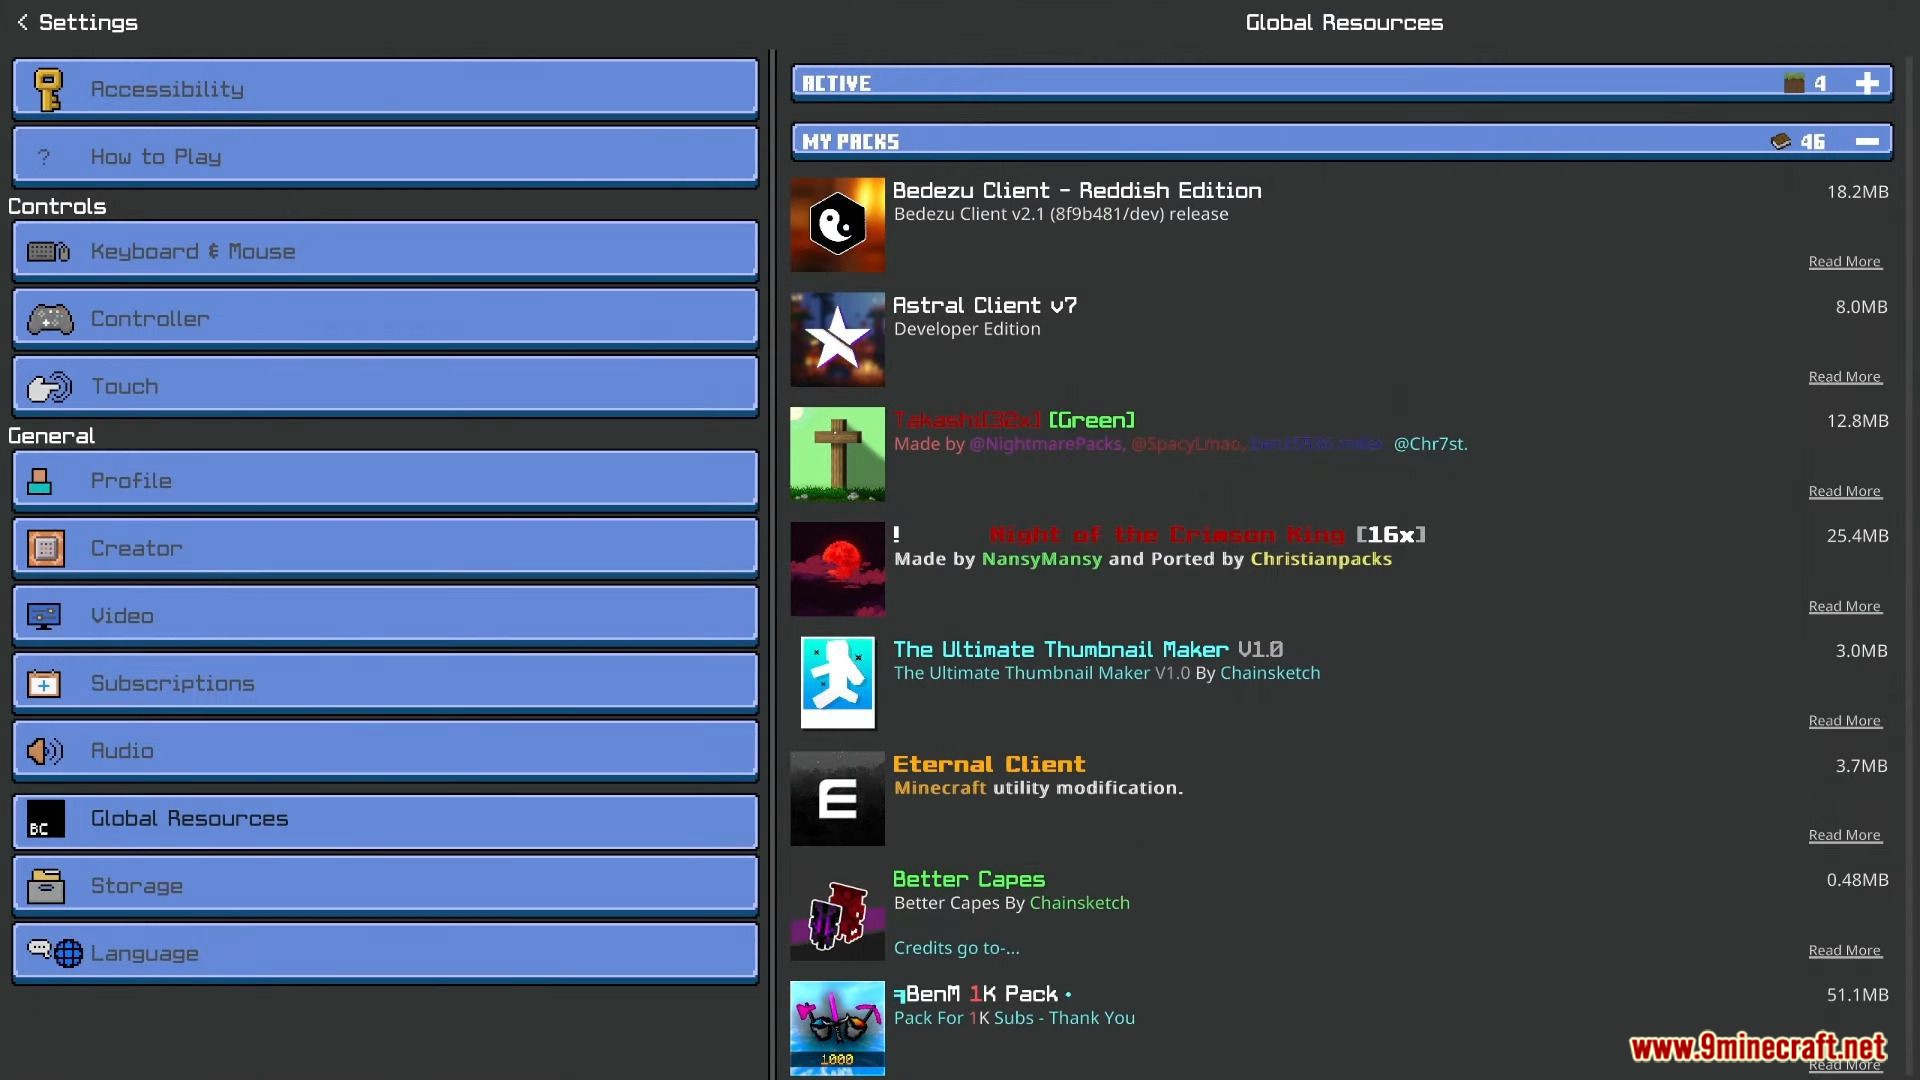This screenshot has width=1920, height=1080.
Task: Click Read More for Crimson King 16x pack
Action: coord(1844,606)
